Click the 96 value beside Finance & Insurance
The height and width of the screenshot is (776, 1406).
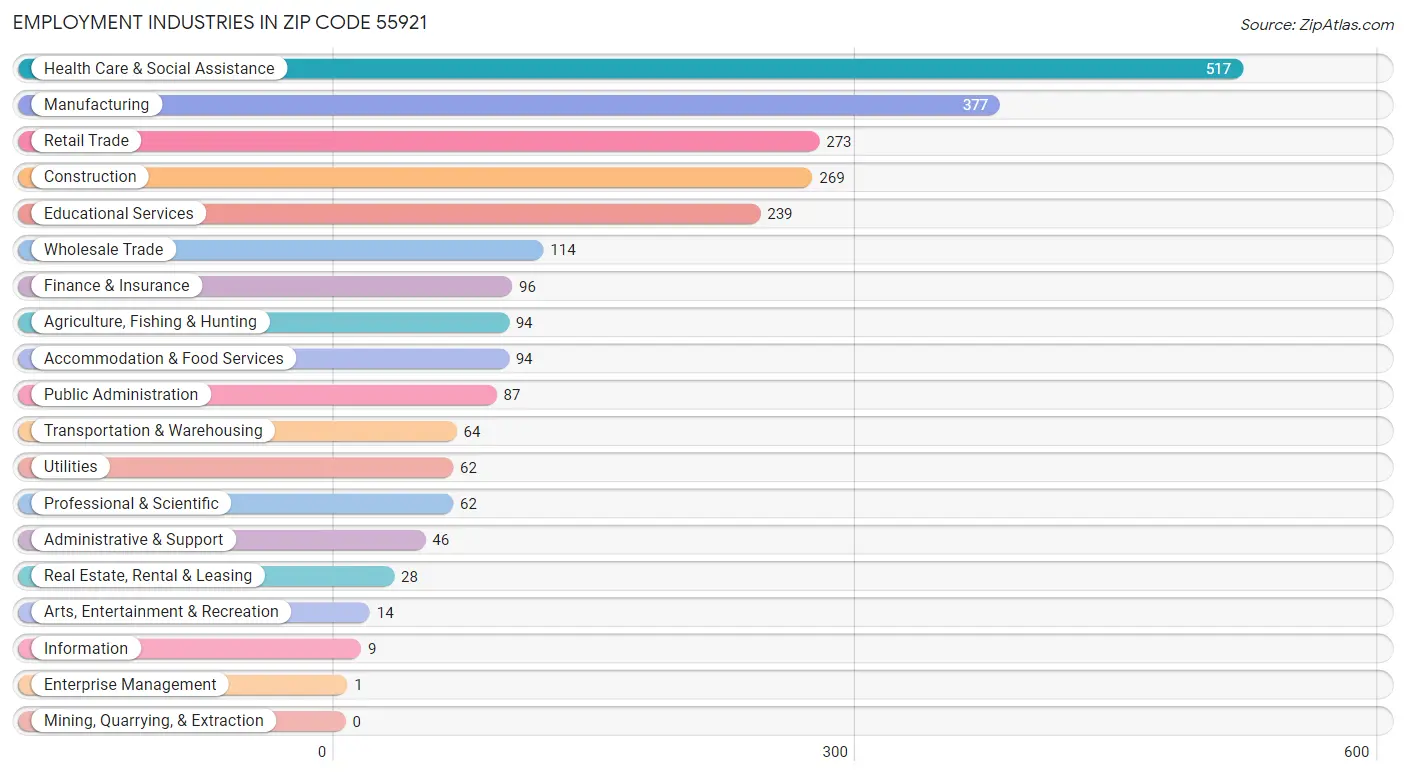pos(527,286)
